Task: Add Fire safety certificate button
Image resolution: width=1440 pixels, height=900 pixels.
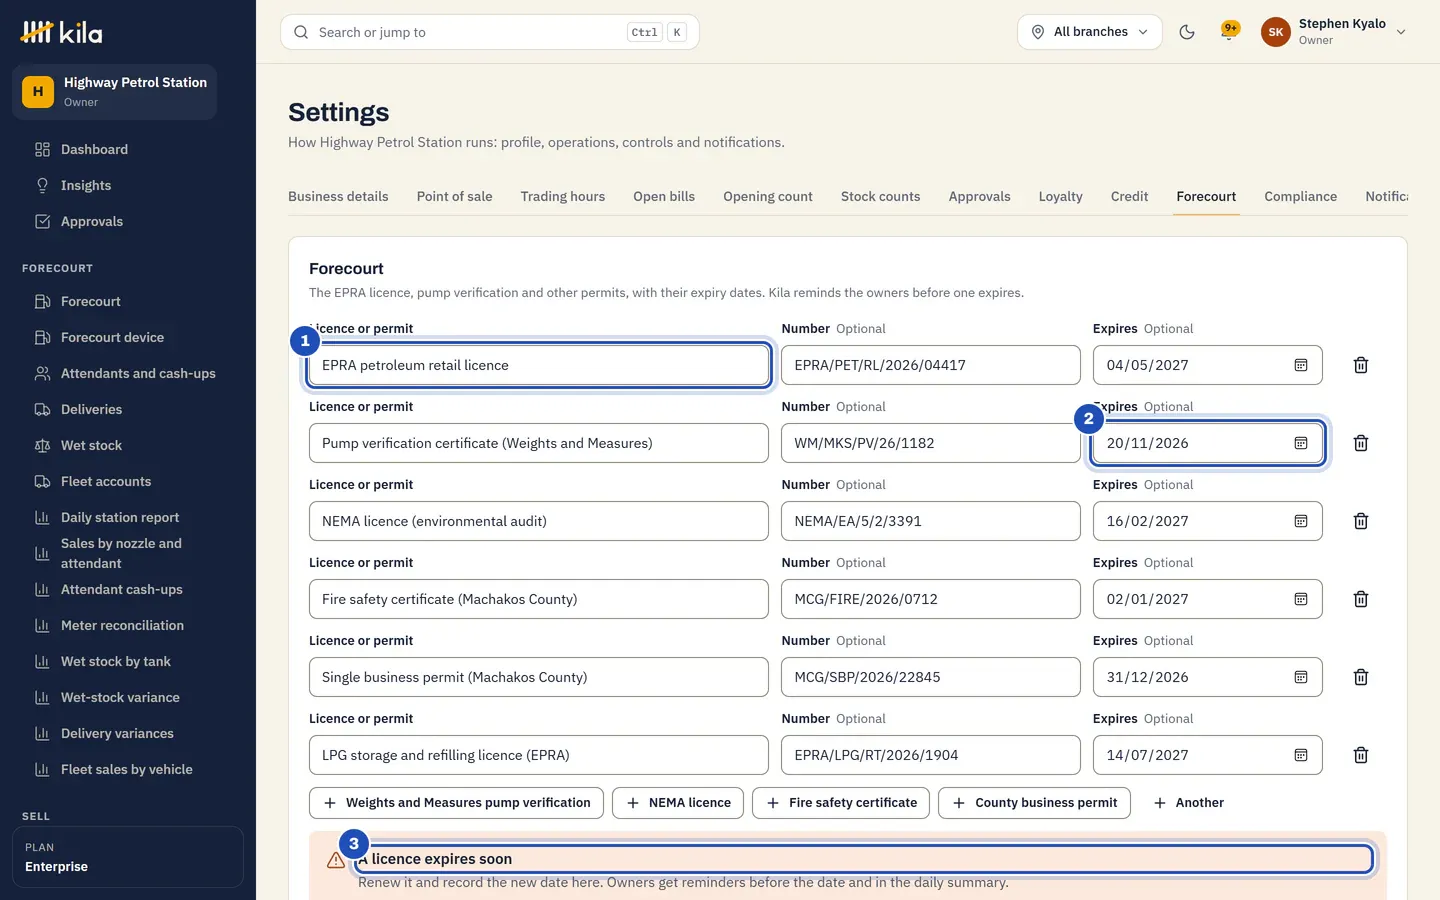Action: pyautogui.click(x=841, y=803)
